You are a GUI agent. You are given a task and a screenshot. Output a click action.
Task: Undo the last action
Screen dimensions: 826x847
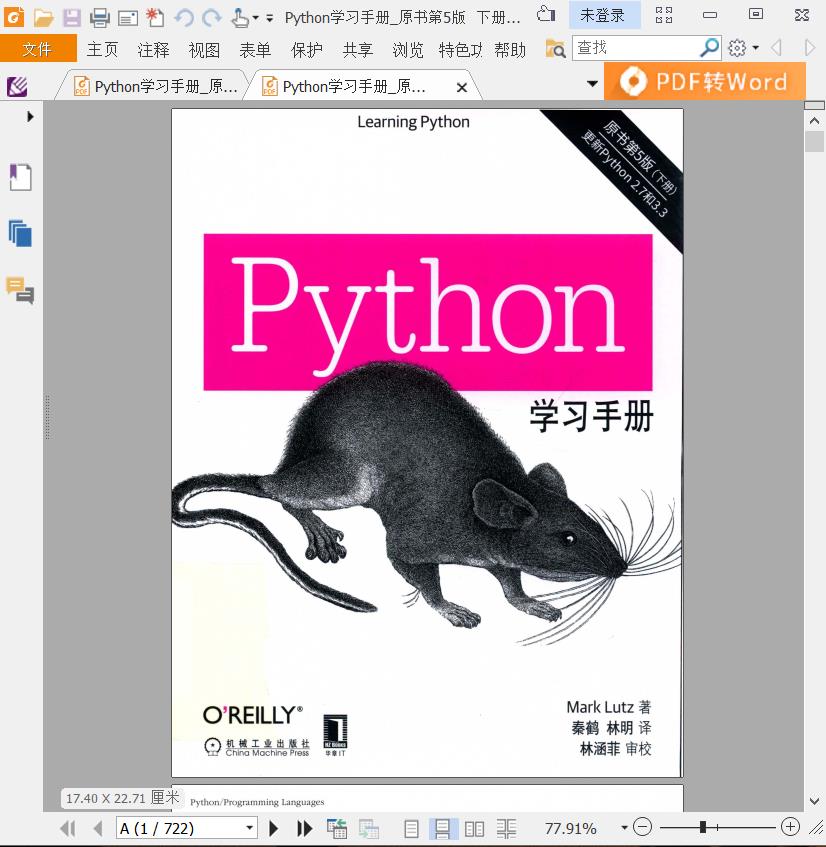[184, 18]
